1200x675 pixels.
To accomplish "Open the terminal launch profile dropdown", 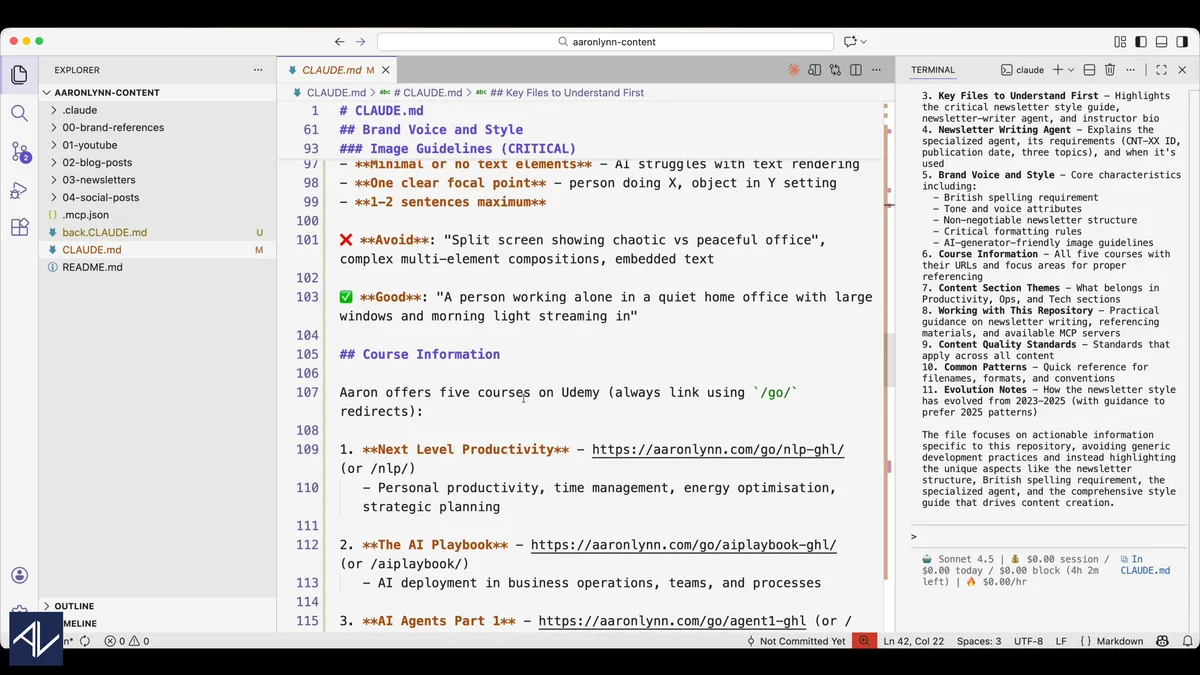I will 1071,70.
